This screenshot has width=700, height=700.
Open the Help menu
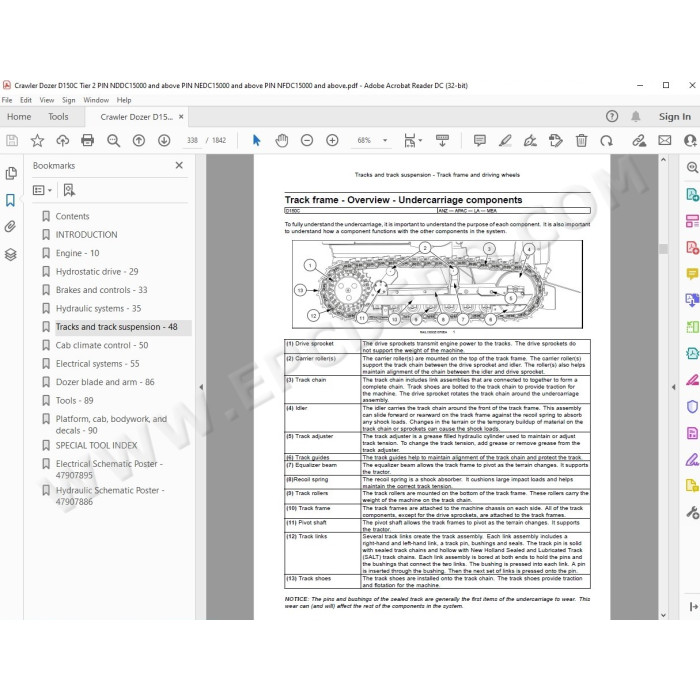click(x=124, y=100)
